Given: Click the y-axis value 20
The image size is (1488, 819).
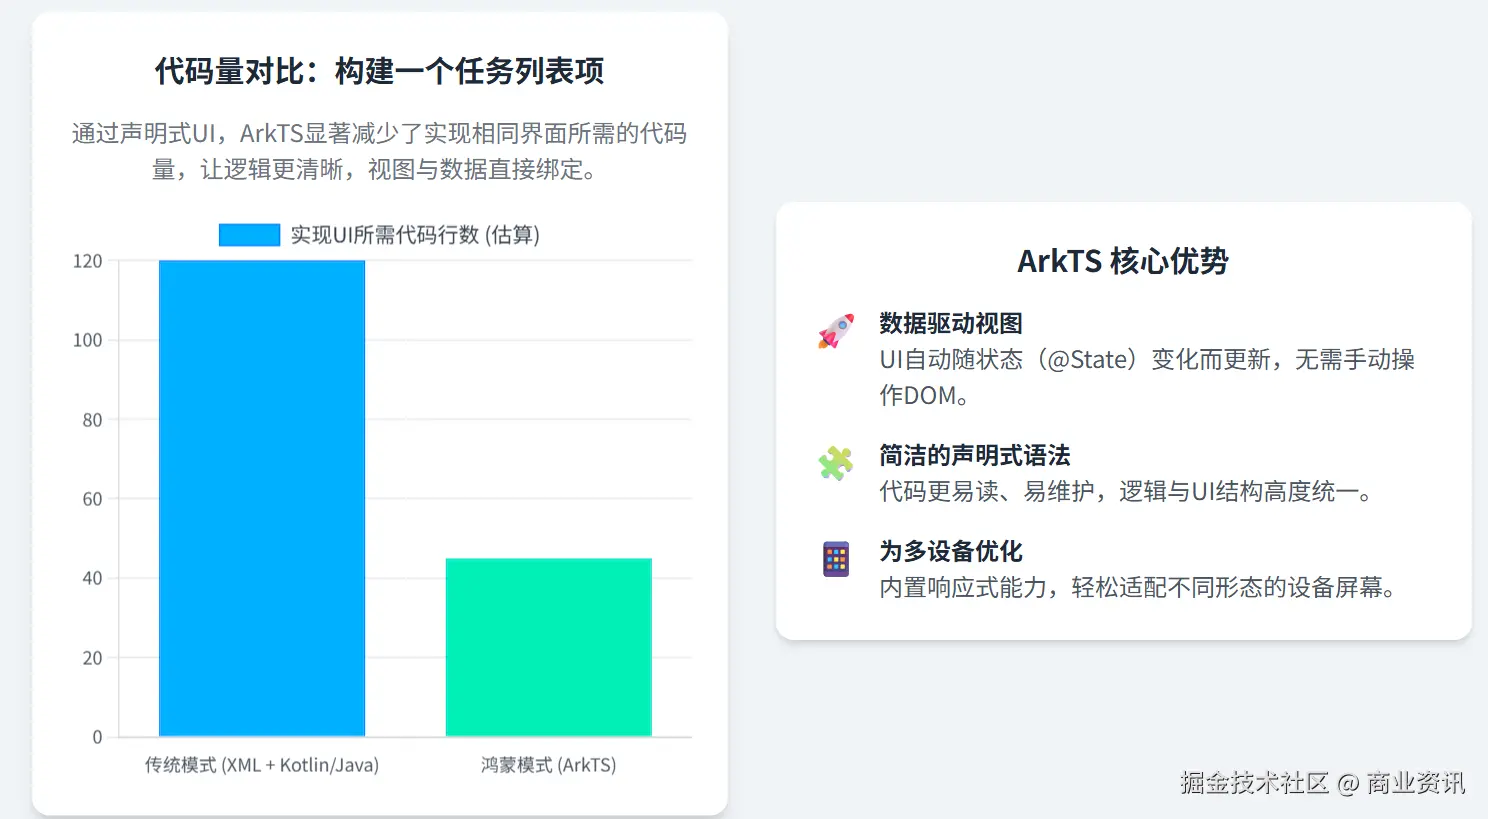Looking at the screenshot, I should (92, 658).
